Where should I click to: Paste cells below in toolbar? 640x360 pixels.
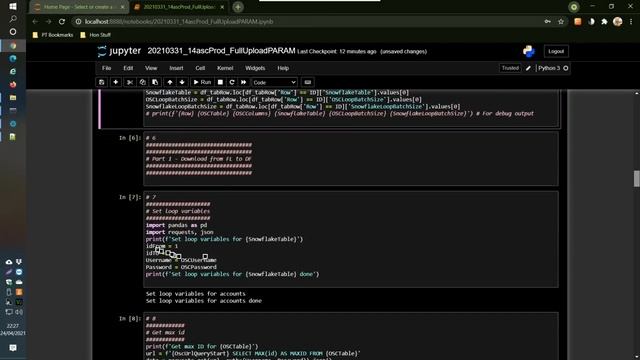point(155,82)
